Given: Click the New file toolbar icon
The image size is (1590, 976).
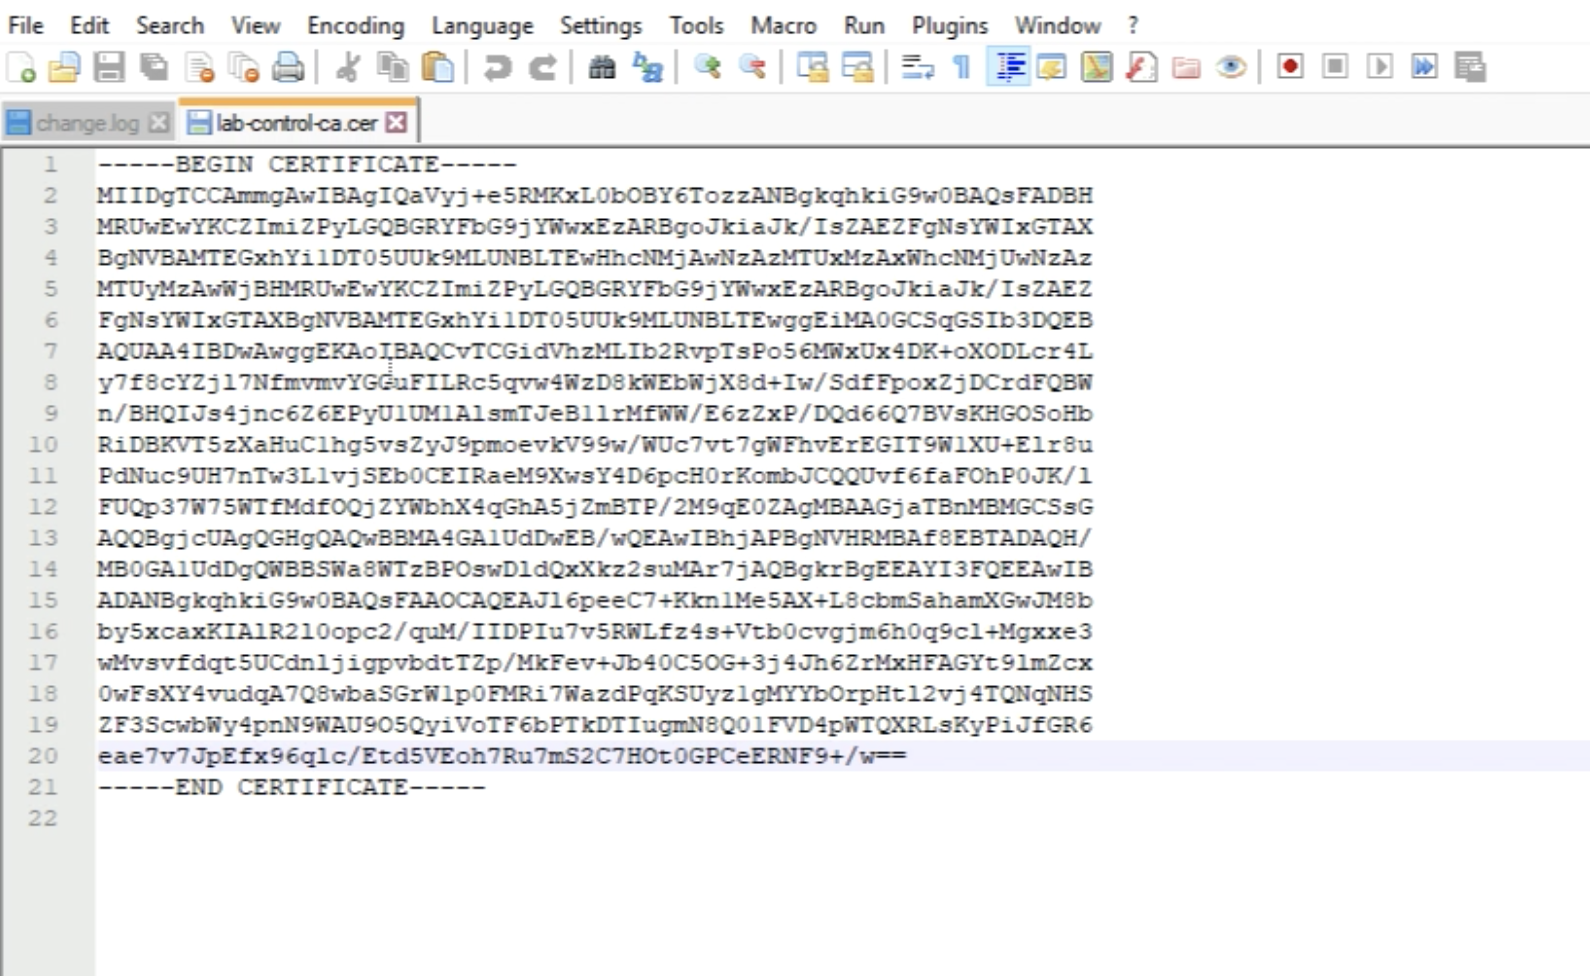Looking at the screenshot, I should [x=21, y=67].
